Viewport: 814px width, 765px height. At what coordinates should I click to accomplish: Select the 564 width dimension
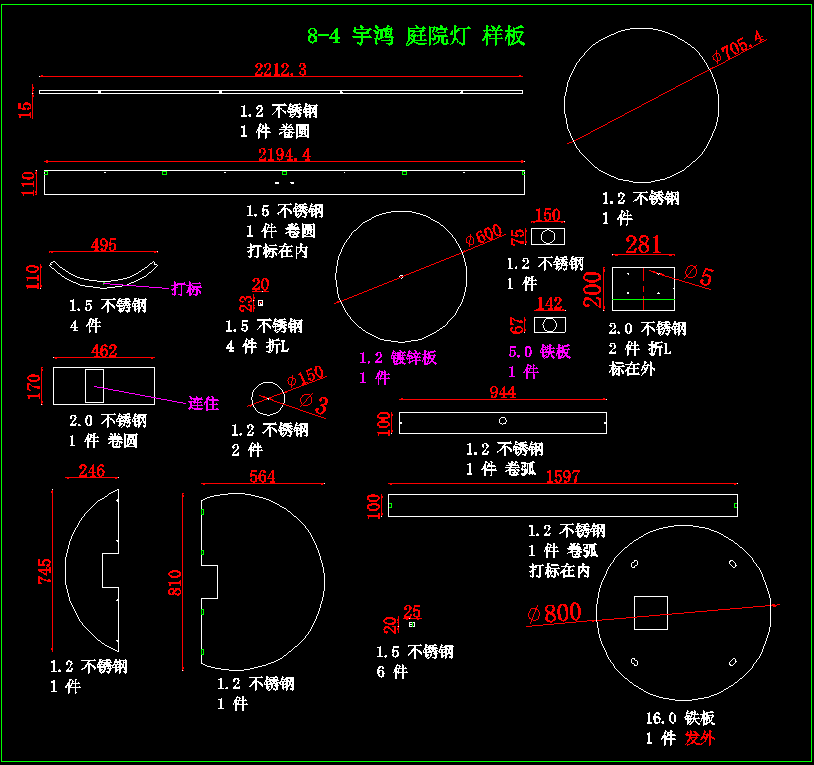coord(262,477)
